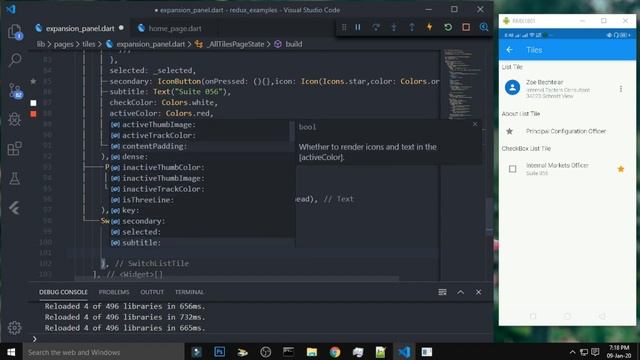640x360 pixels.
Task: Pause the debug session
Action: click(x=358, y=27)
